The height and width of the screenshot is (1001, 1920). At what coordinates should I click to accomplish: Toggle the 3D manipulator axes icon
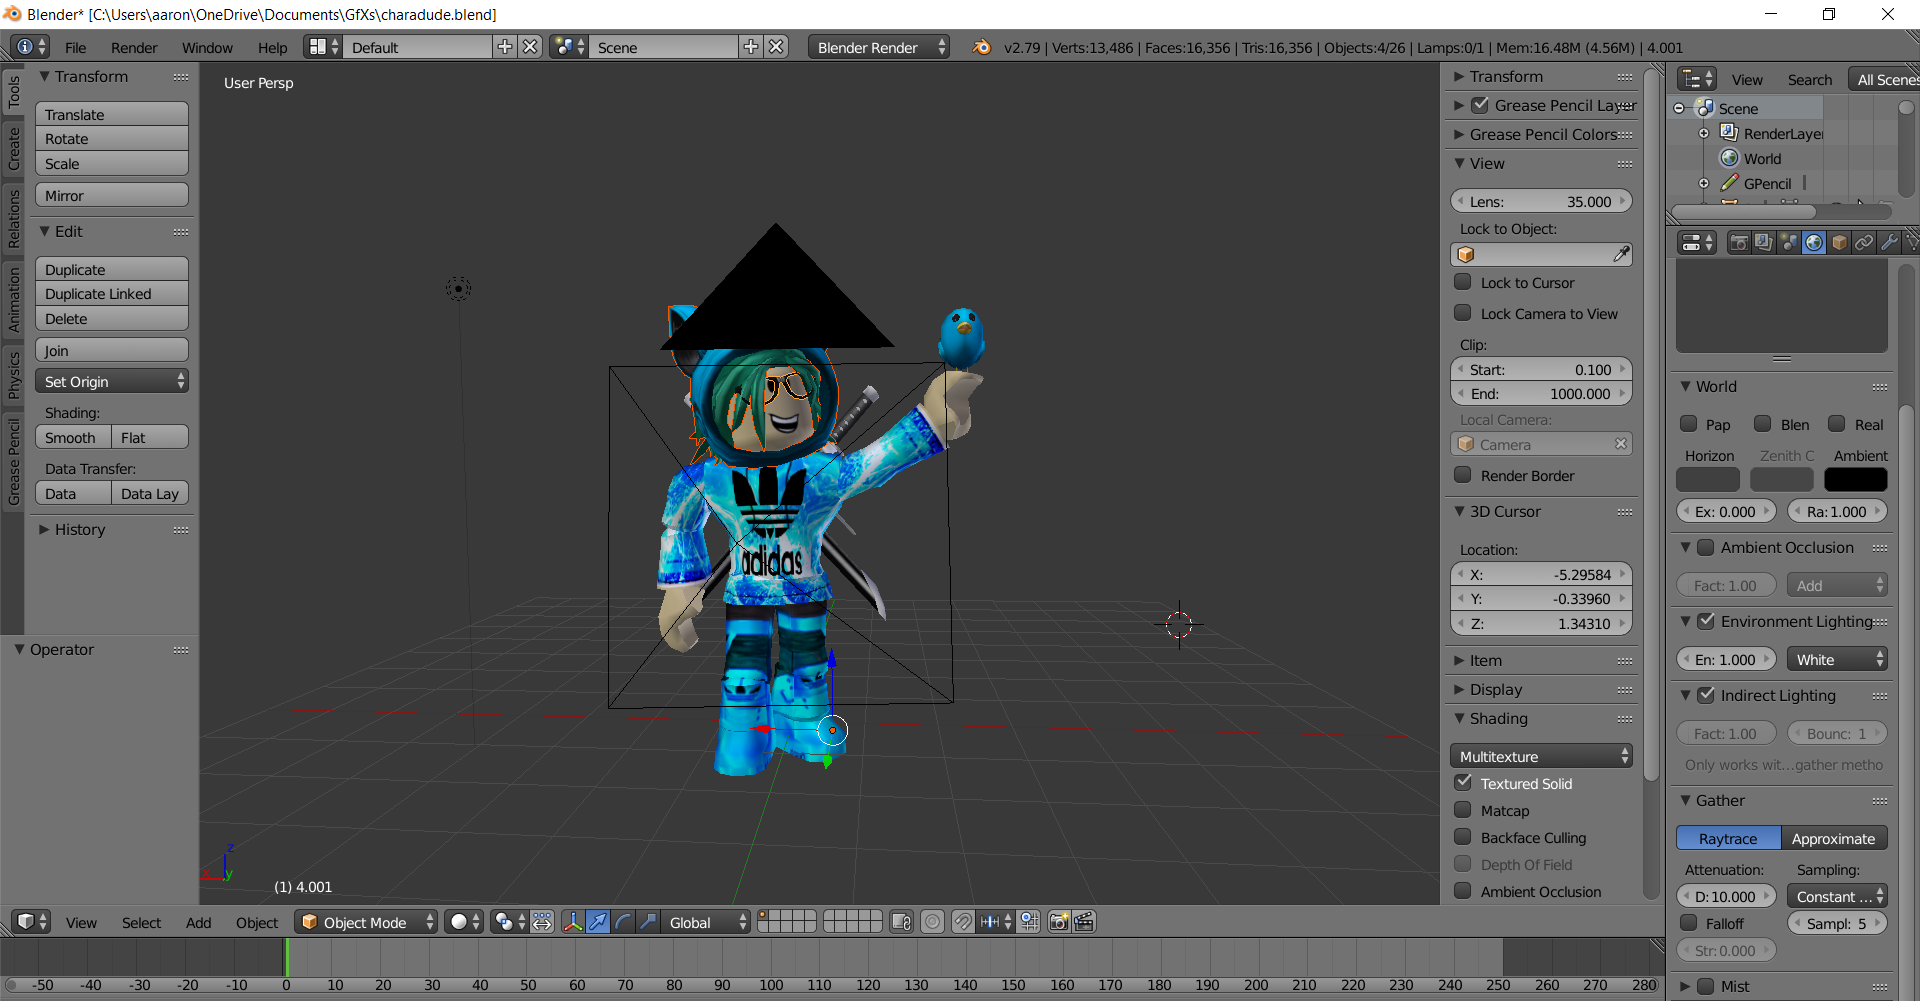573,921
